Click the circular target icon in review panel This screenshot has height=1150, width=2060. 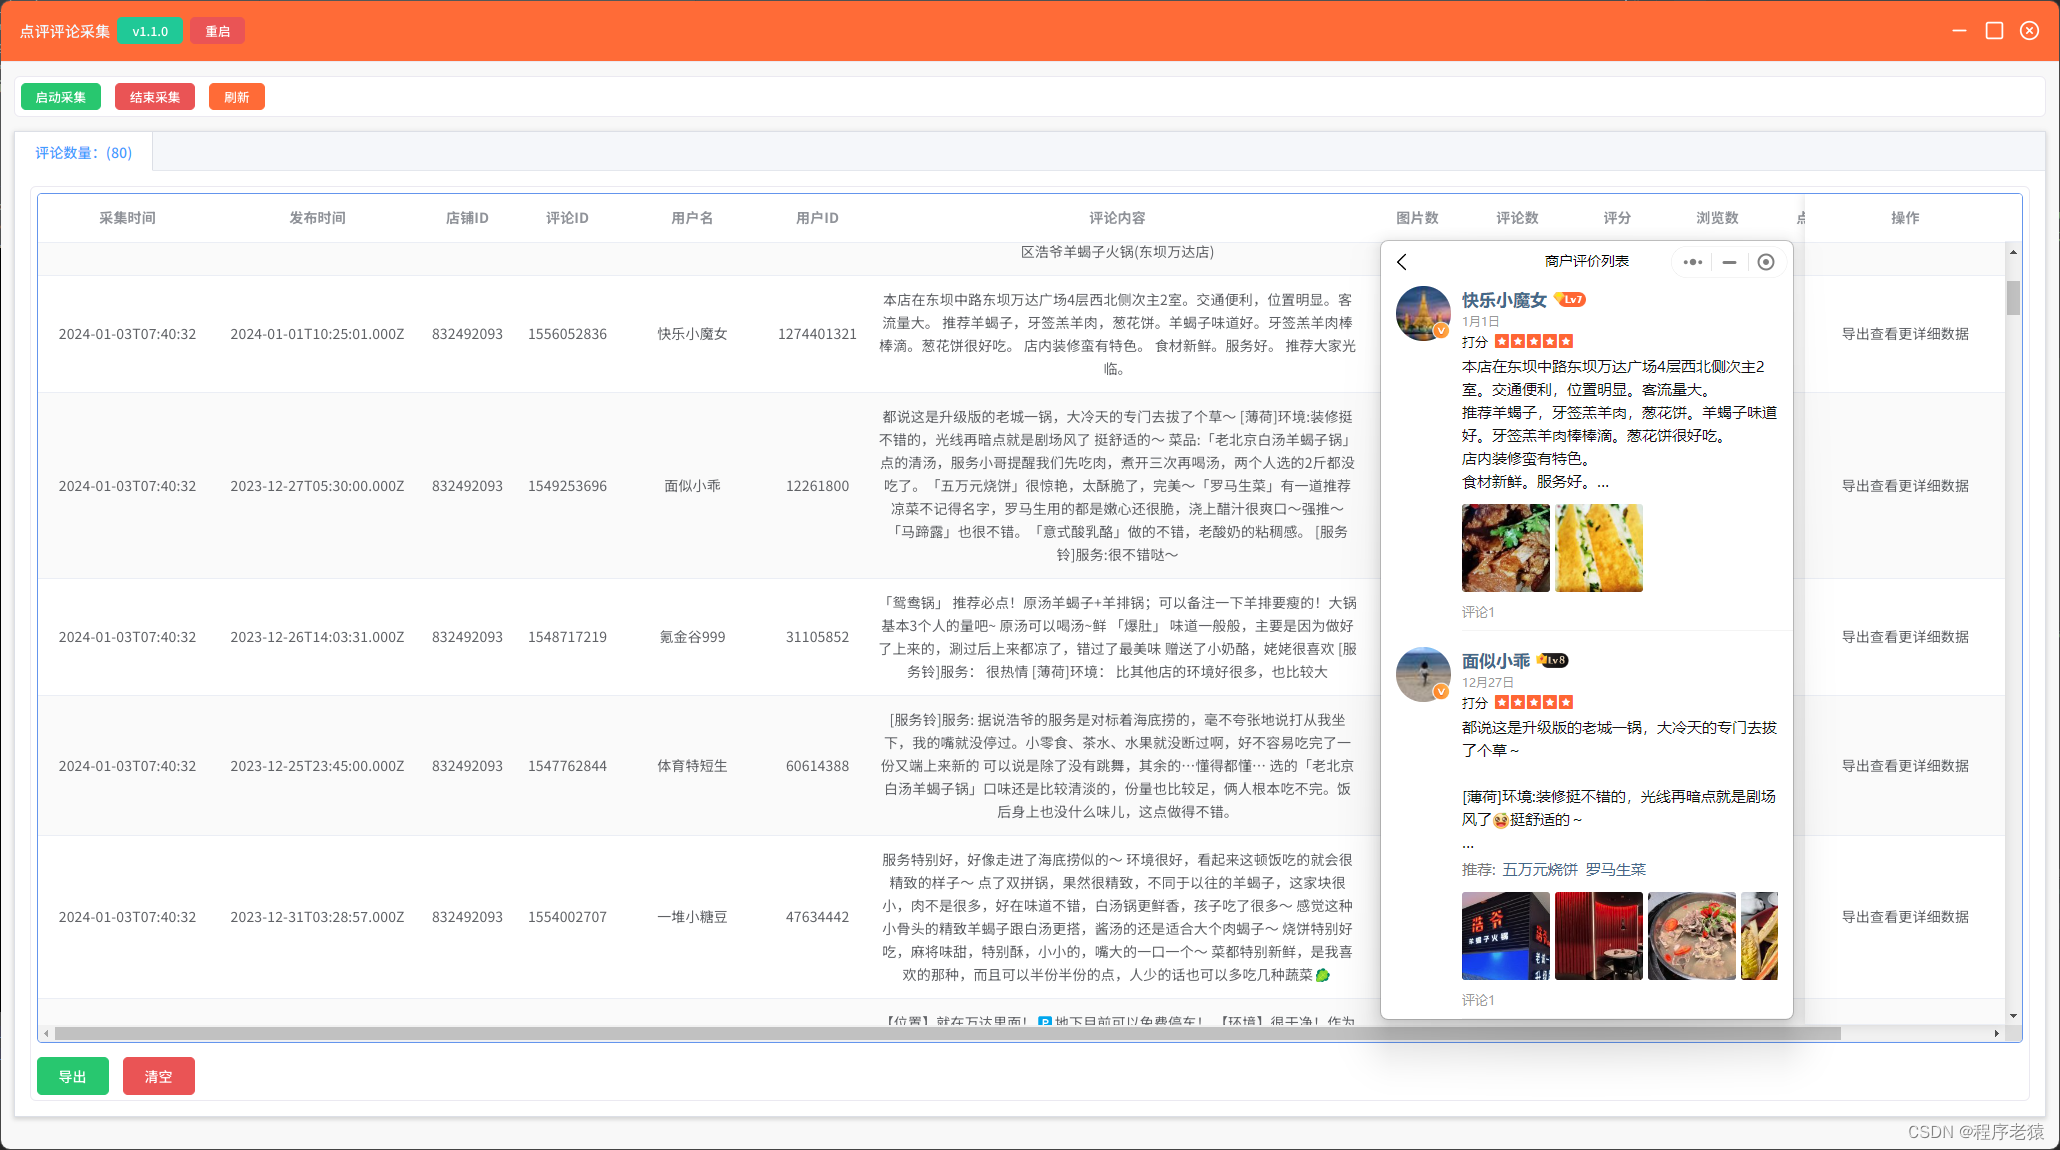(x=1766, y=262)
